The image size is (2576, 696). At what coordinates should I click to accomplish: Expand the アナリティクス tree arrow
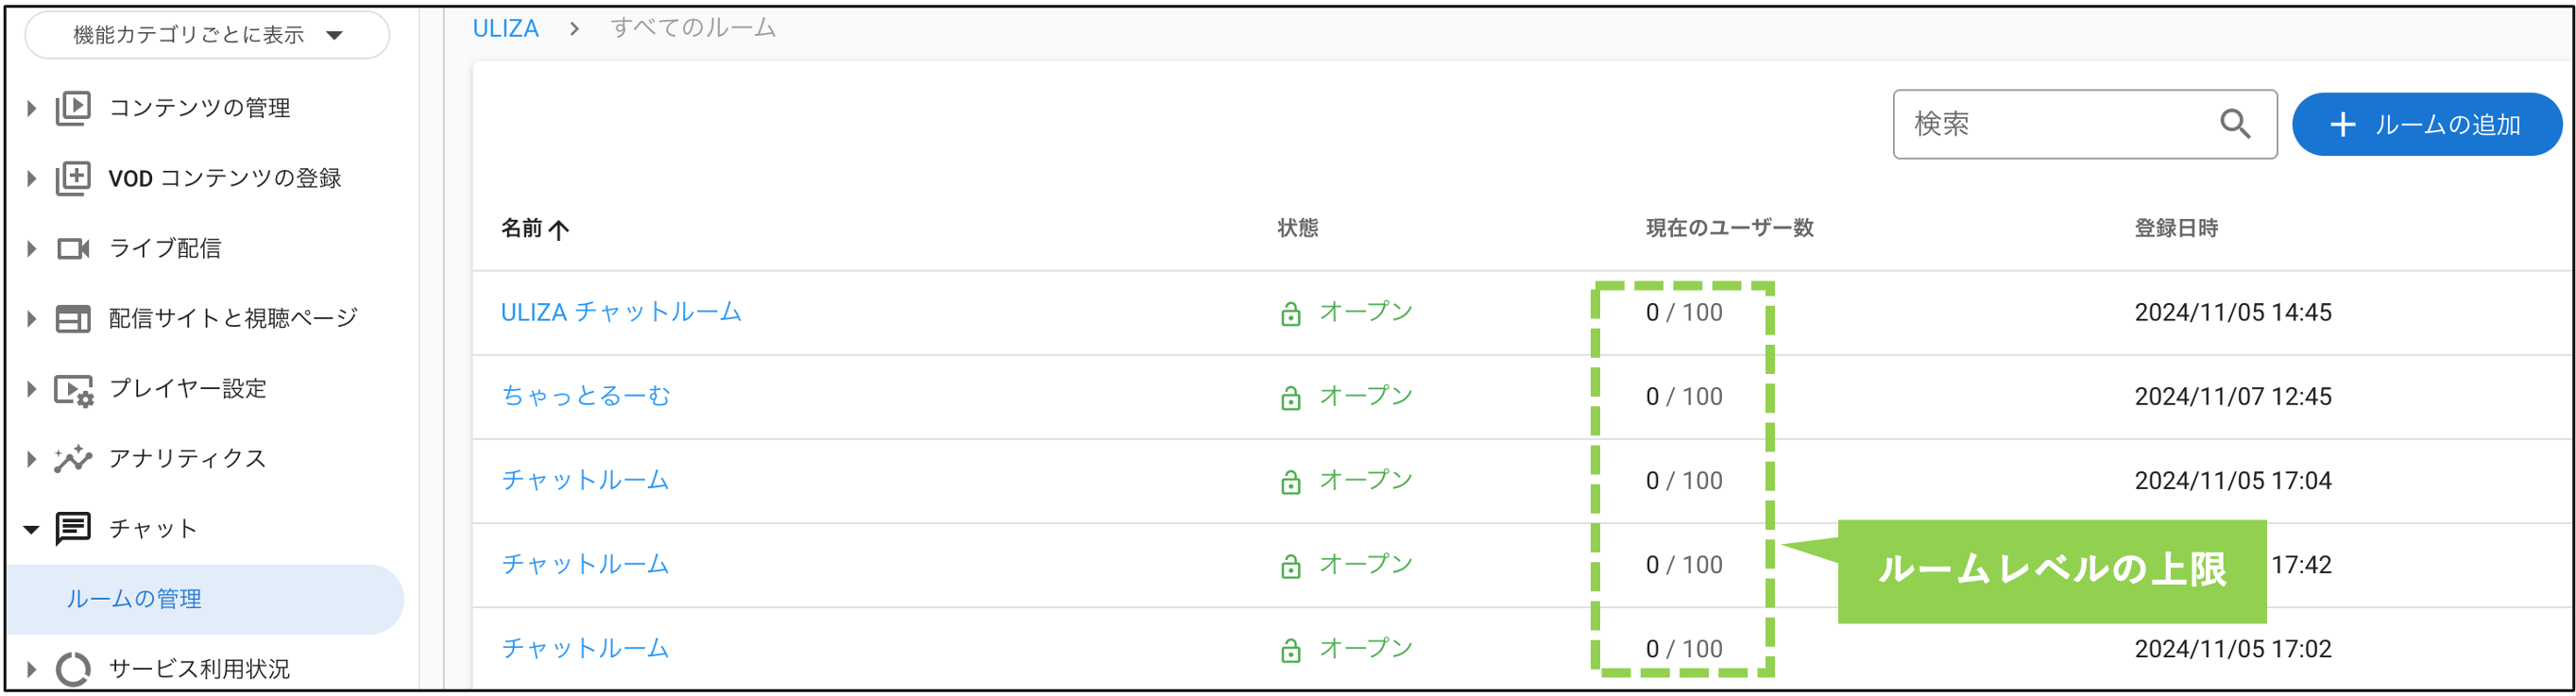[x=31, y=459]
